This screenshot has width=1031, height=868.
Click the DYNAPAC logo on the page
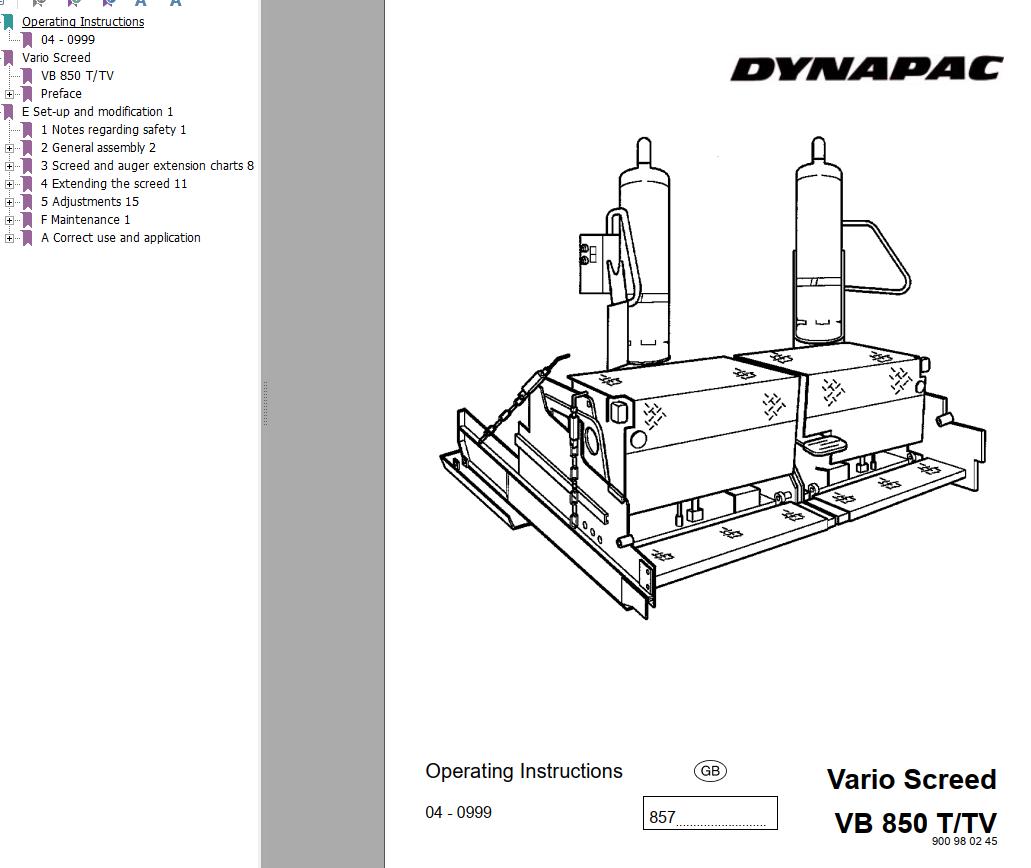pos(867,68)
